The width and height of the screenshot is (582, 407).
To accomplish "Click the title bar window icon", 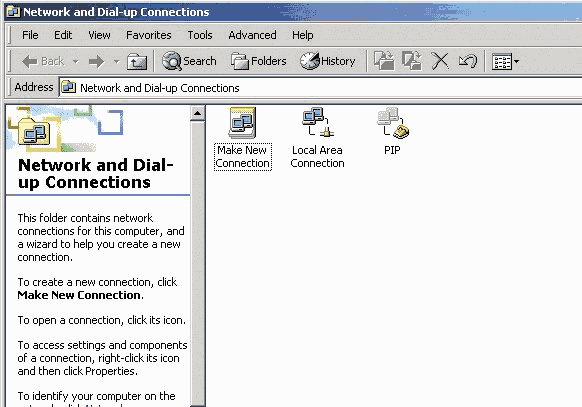I will click(13, 12).
